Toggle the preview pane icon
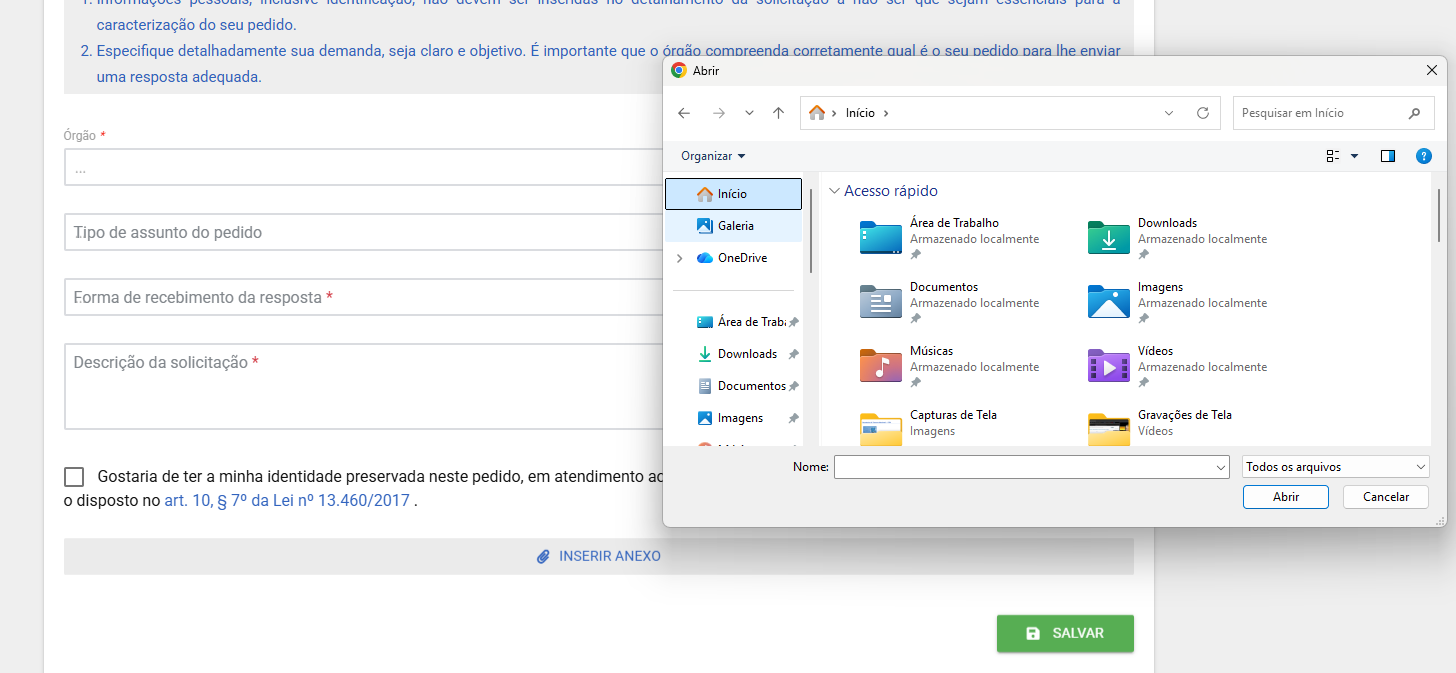 click(x=1387, y=156)
